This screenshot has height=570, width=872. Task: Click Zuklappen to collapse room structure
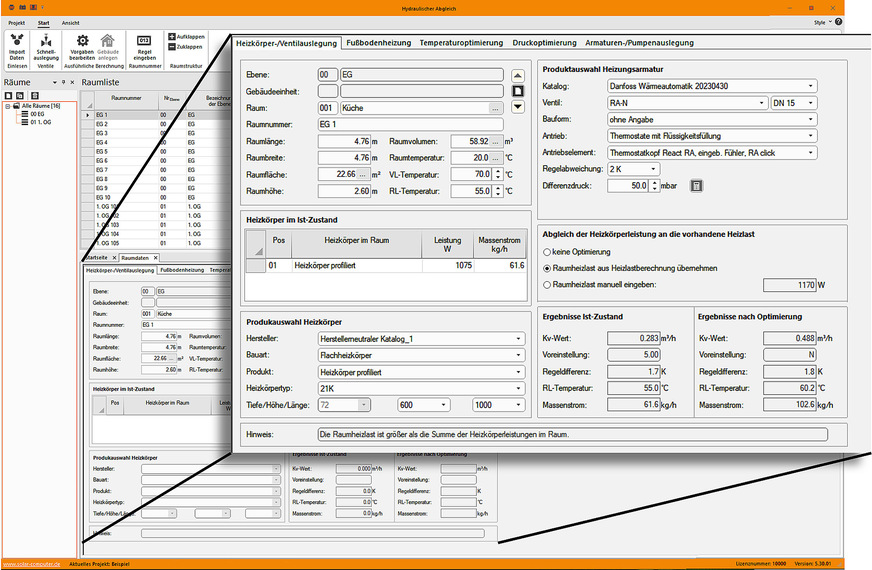(x=185, y=47)
